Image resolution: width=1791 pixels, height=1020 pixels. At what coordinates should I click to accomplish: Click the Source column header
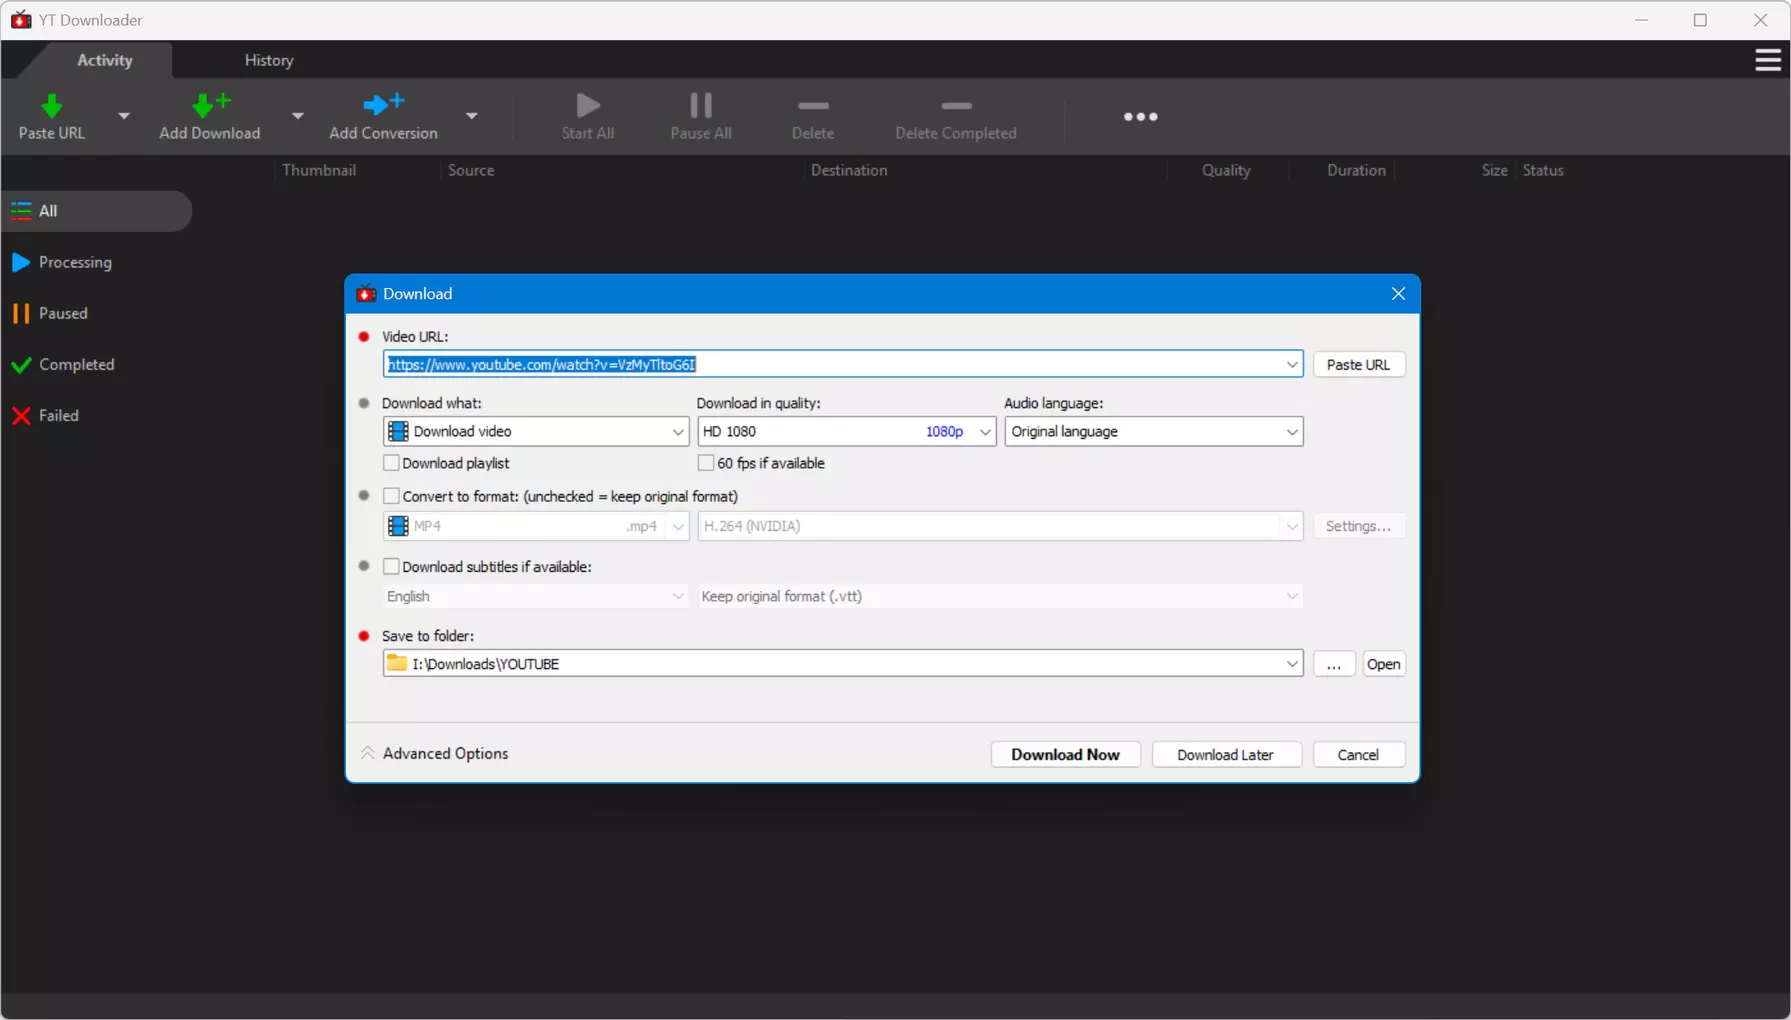tap(471, 170)
